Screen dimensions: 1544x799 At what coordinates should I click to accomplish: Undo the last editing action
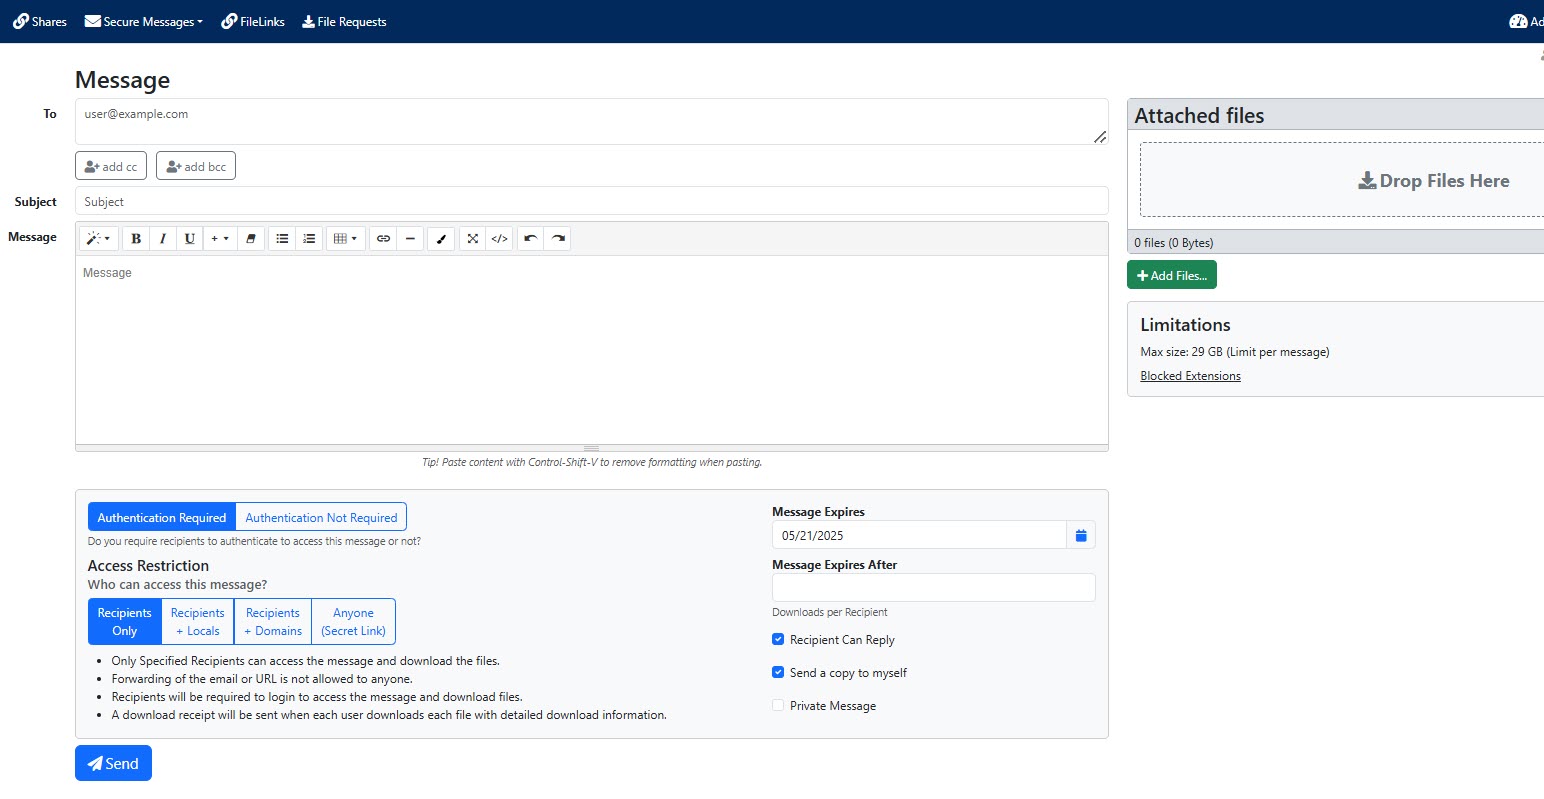coord(530,238)
